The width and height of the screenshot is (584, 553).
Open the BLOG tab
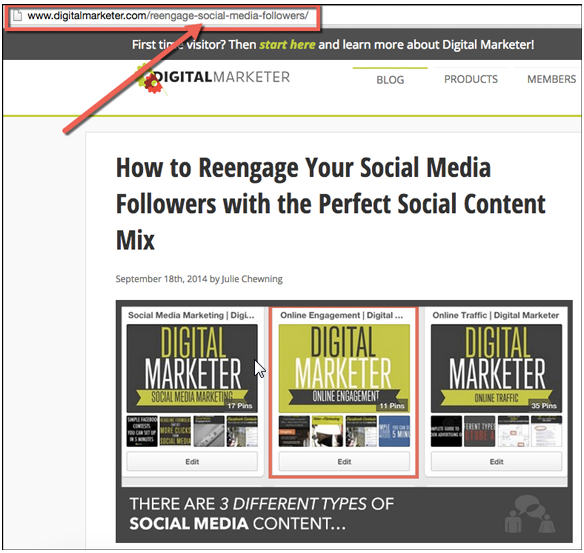(x=390, y=80)
